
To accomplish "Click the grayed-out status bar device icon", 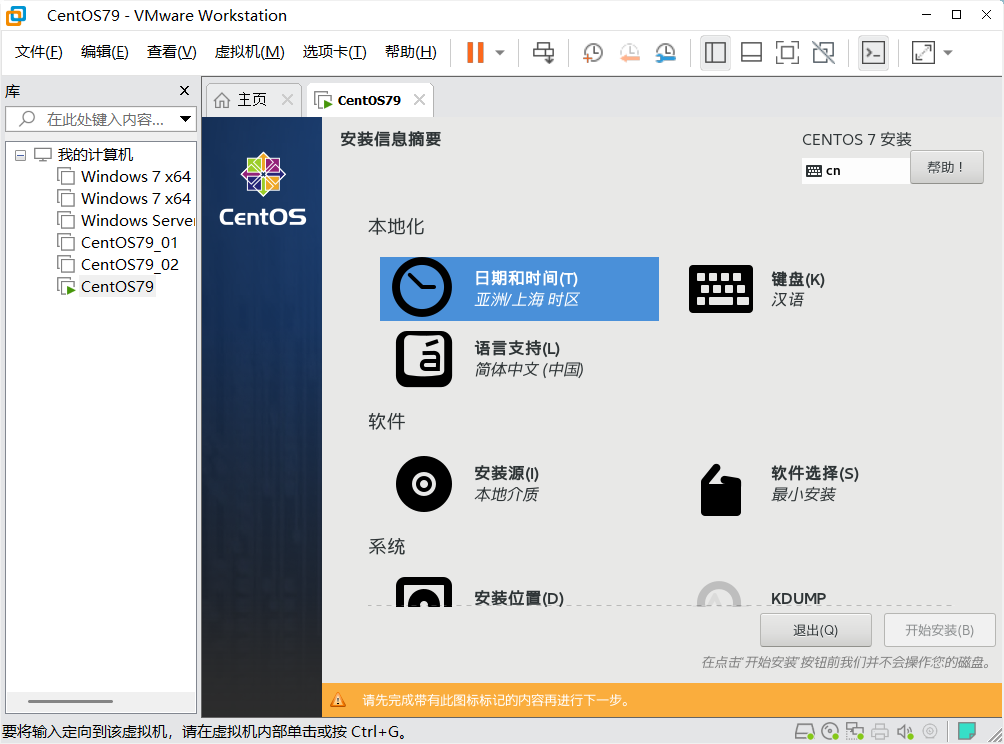I will click(930, 731).
